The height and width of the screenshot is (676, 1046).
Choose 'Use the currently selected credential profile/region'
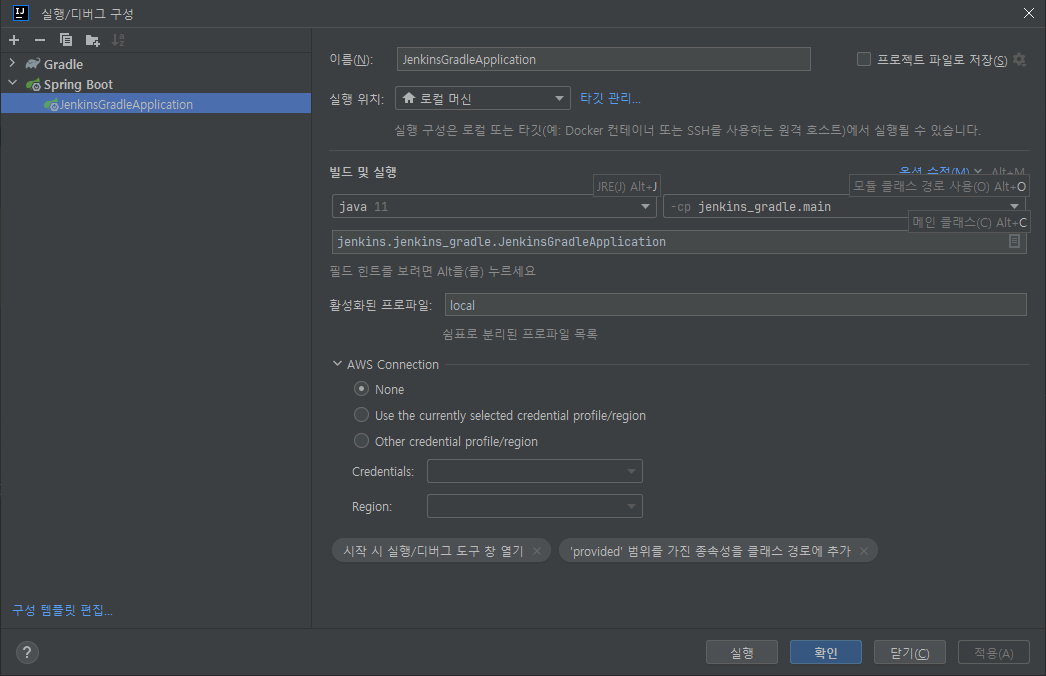pos(361,415)
